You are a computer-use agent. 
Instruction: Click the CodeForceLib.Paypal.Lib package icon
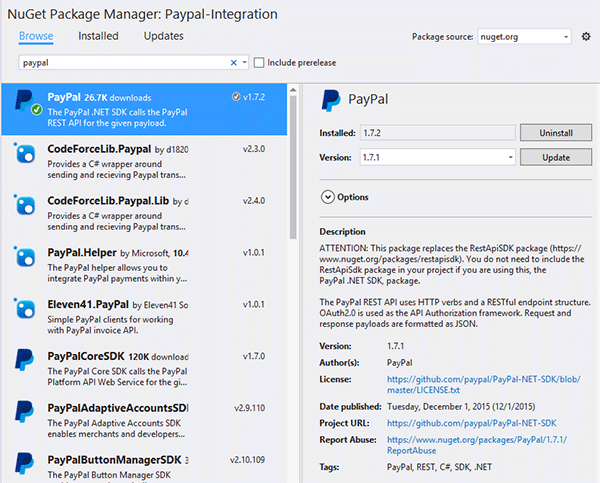click(25, 205)
